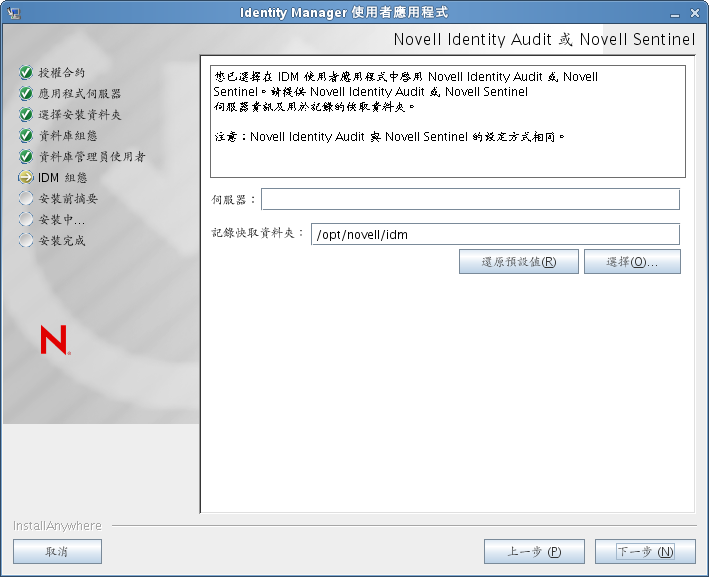Select the 資料庫組態 step label
Viewport: 709px width, 577px height.
point(68,136)
